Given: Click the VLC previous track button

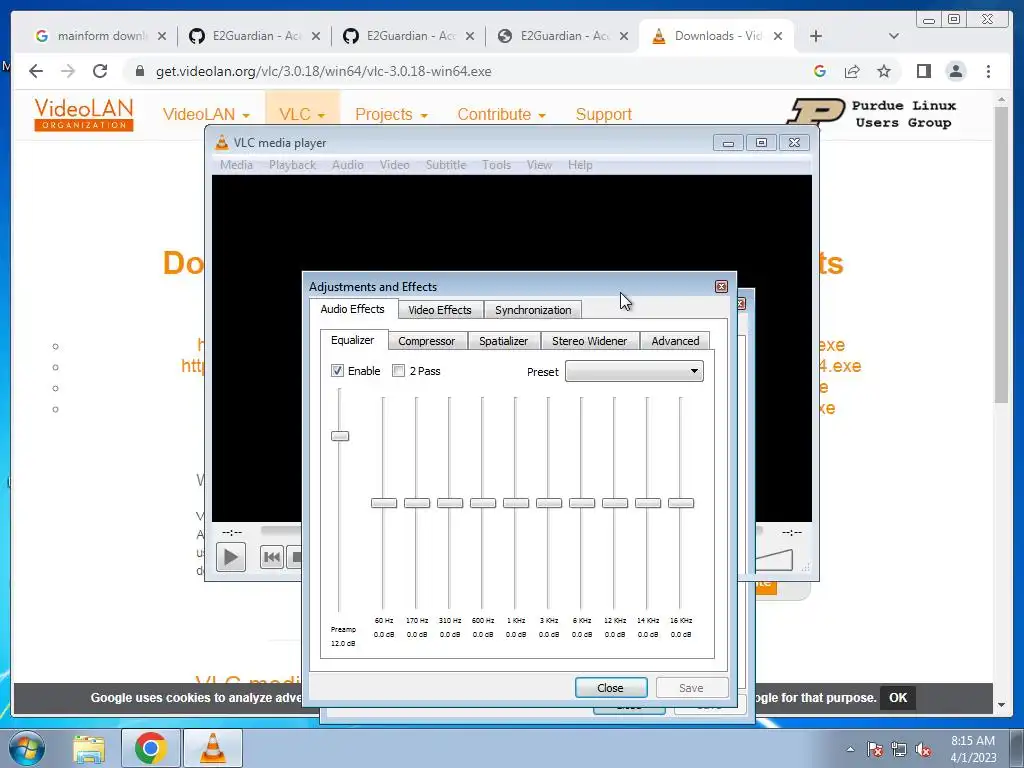Looking at the screenshot, I should pos(272,557).
